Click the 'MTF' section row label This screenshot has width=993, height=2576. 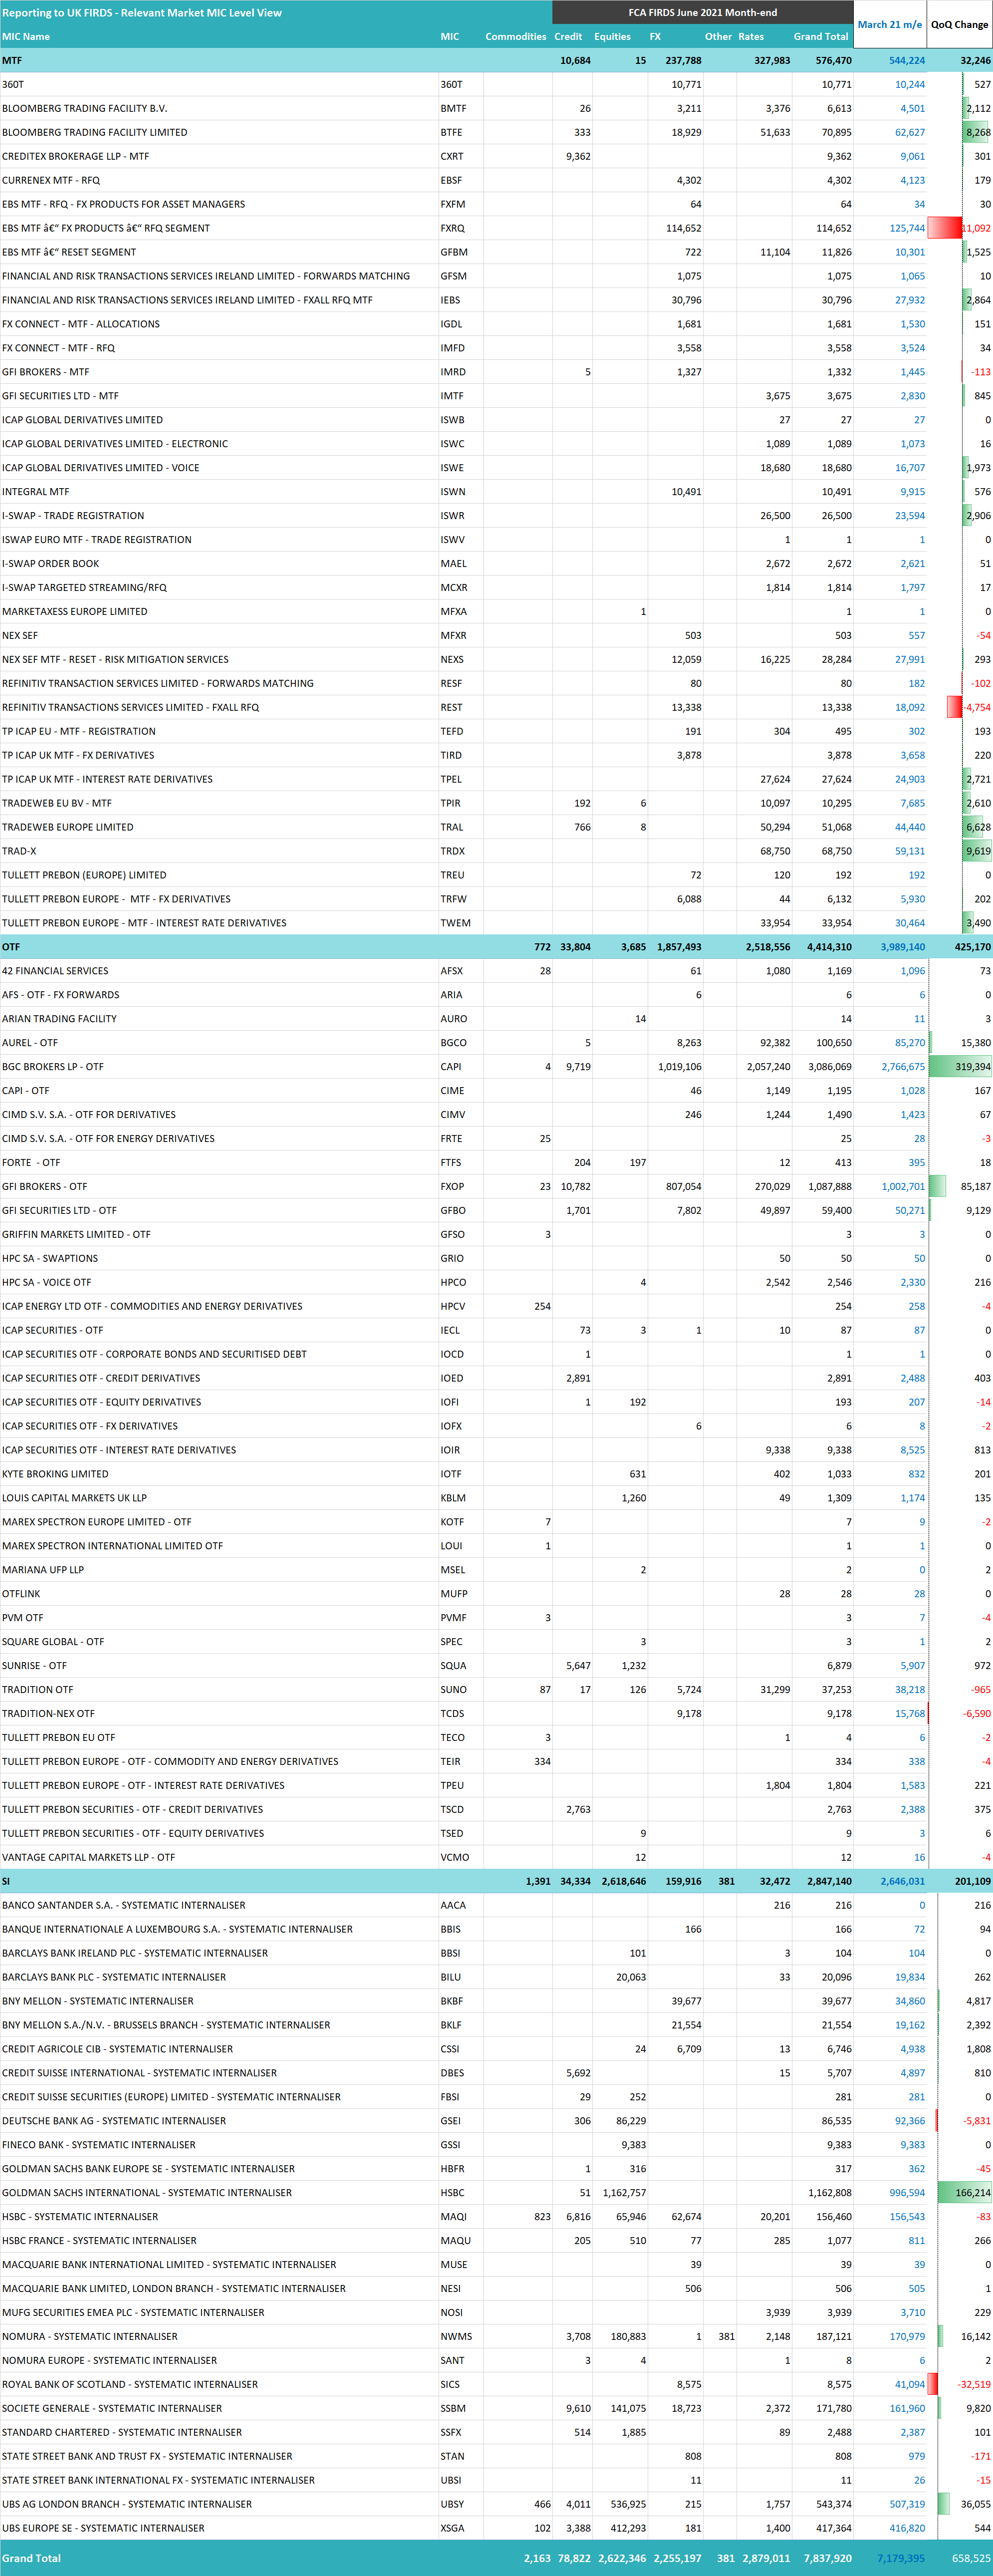coord(12,61)
